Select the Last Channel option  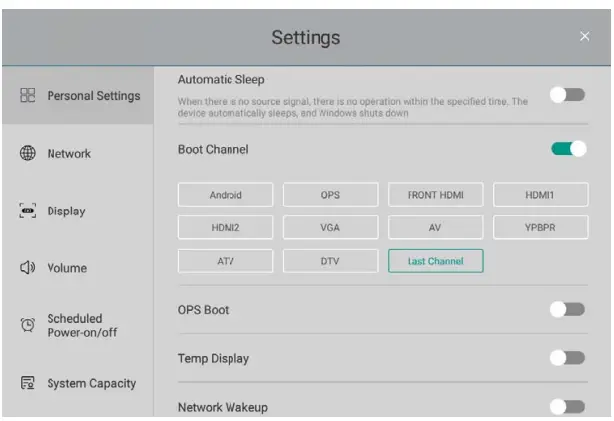pyautogui.click(x=435, y=261)
